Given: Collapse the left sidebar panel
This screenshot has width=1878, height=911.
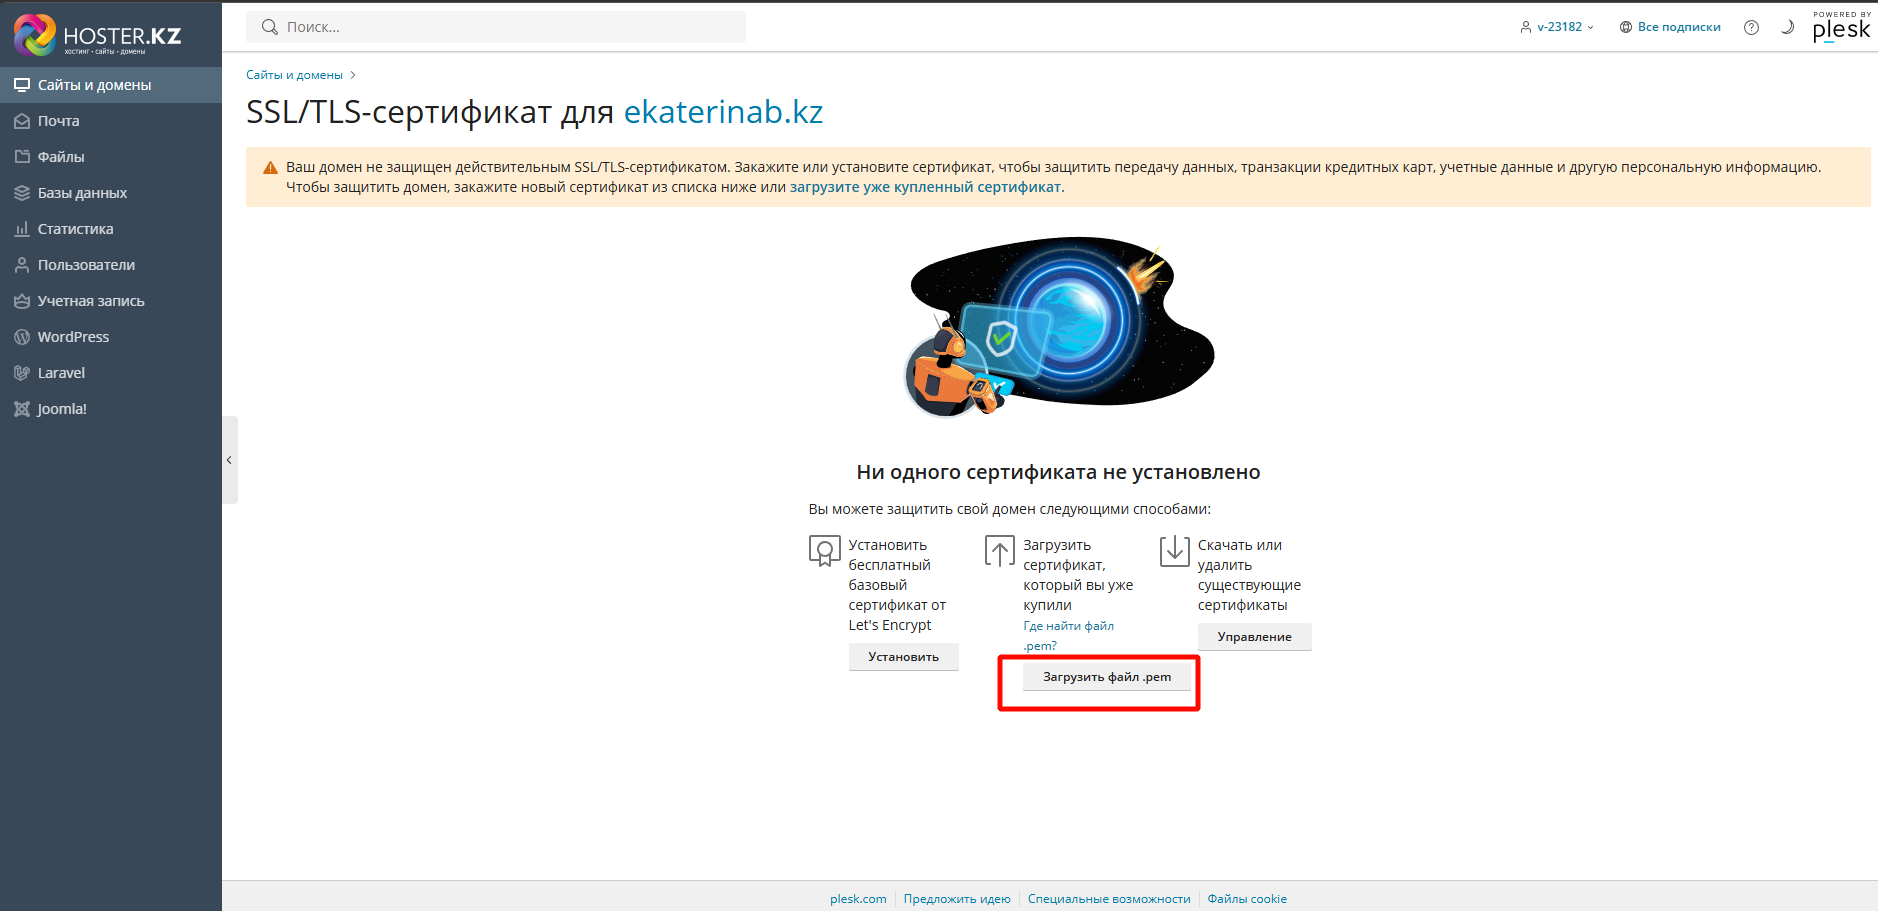Looking at the screenshot, I should [x=229, y=460].
